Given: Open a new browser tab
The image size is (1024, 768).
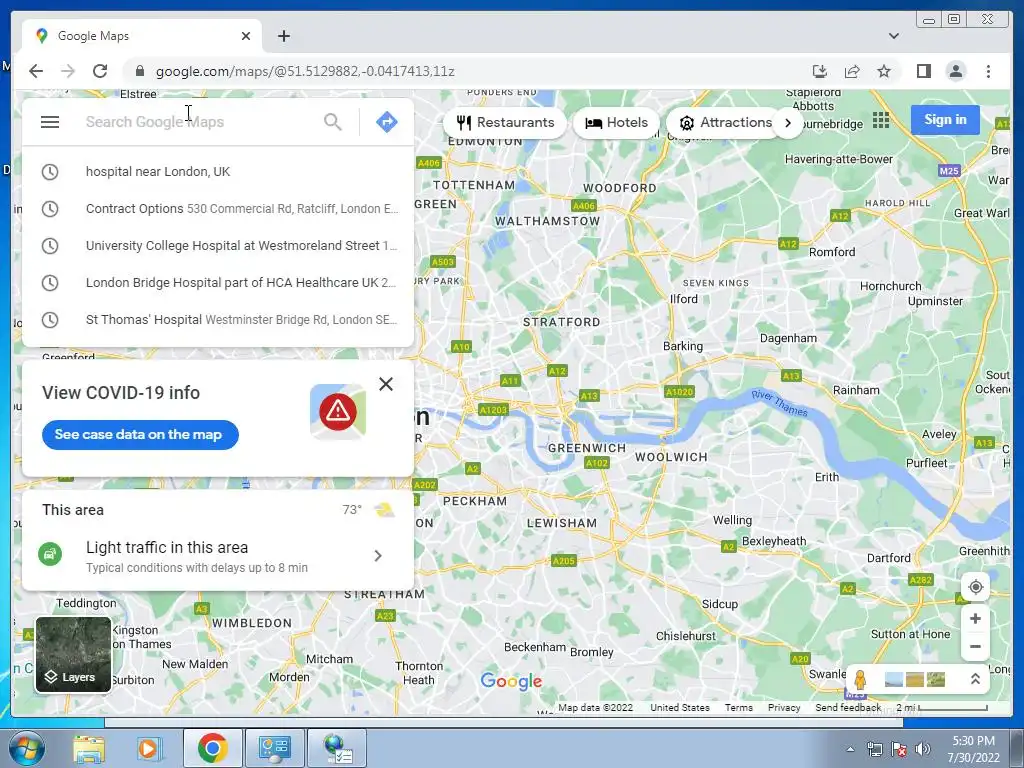Looking at the screenshot, I should (x=283, y=36).
